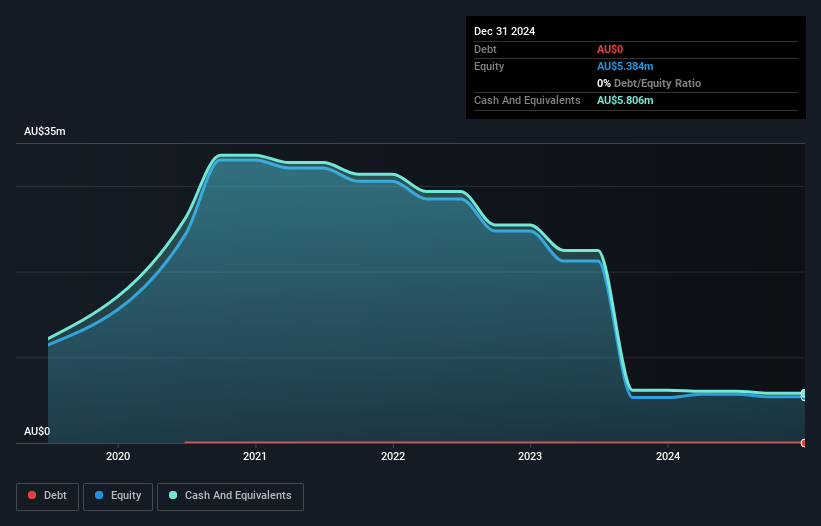
Task: Click the teal Cash And Equivalents legend dot
Action: [x=173, y=495]
